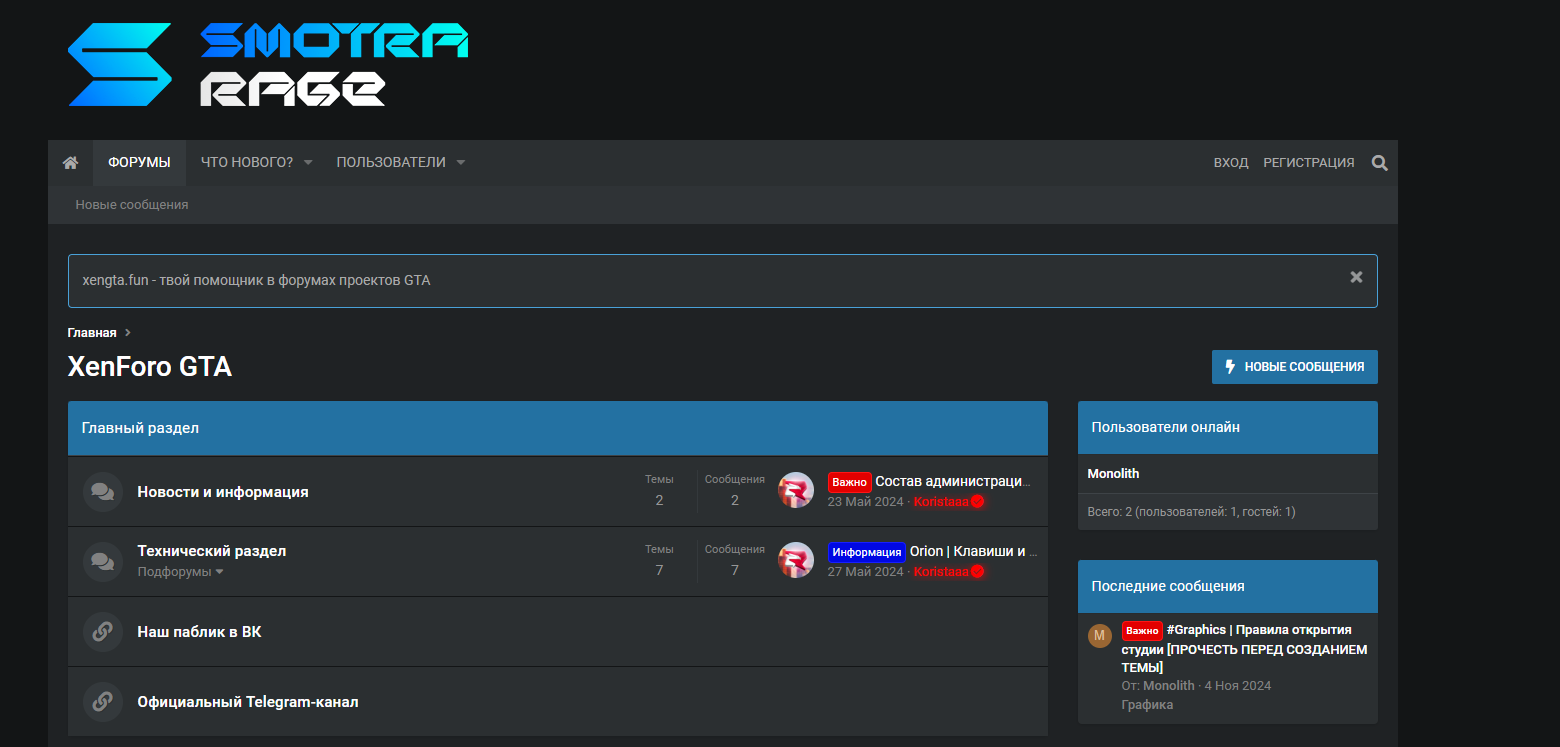The image size is (1560, 747).
Task: Switch to the Форумы tab
Action: 139,163
